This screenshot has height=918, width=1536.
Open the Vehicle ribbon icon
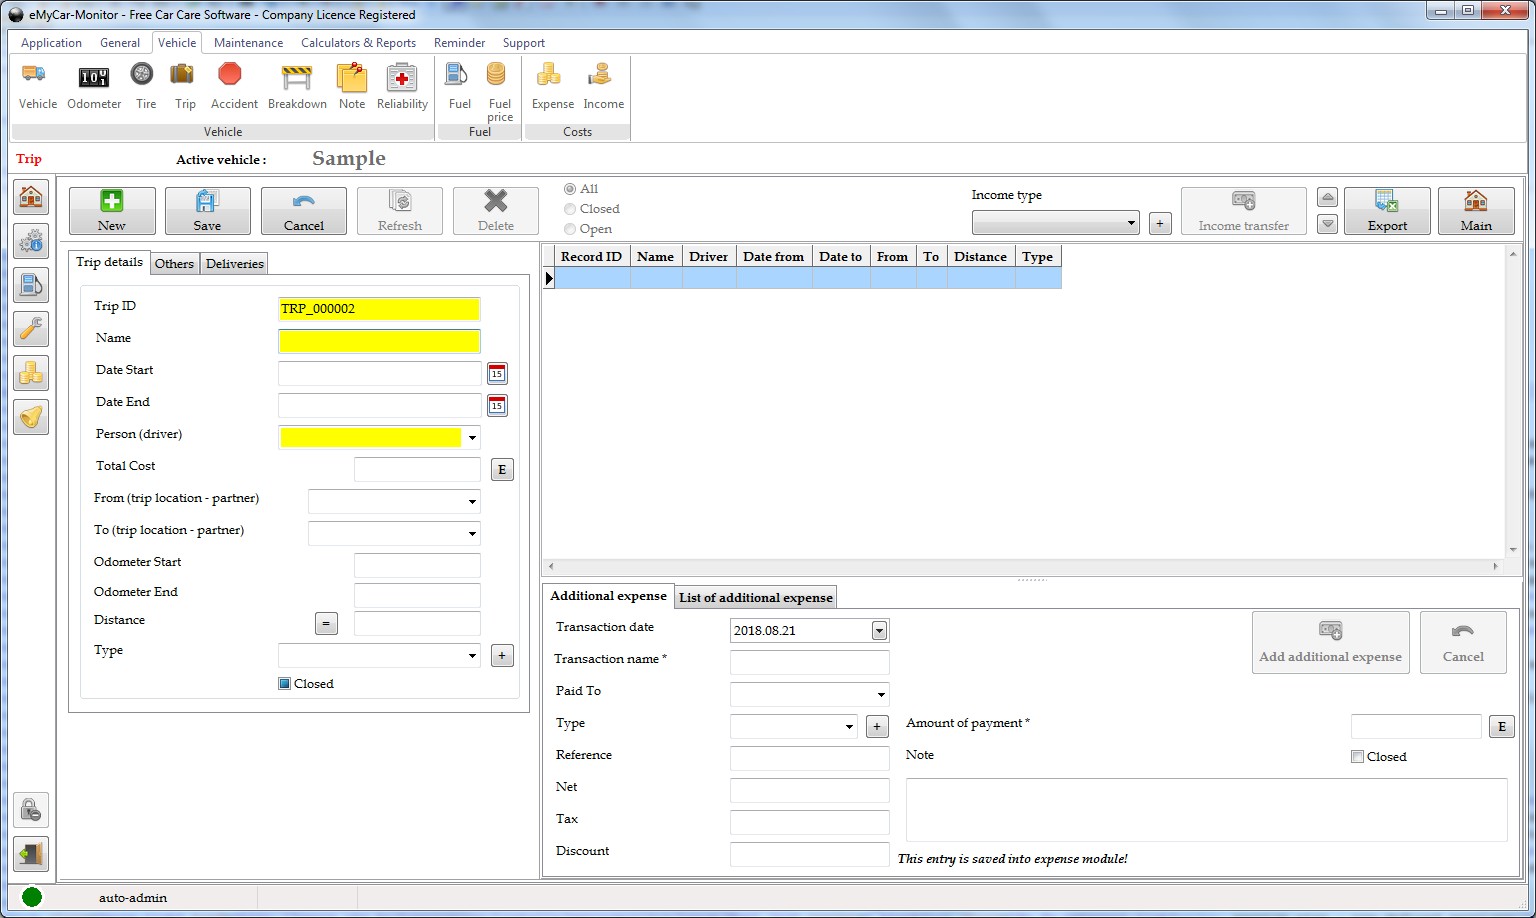tap(37, 85)
